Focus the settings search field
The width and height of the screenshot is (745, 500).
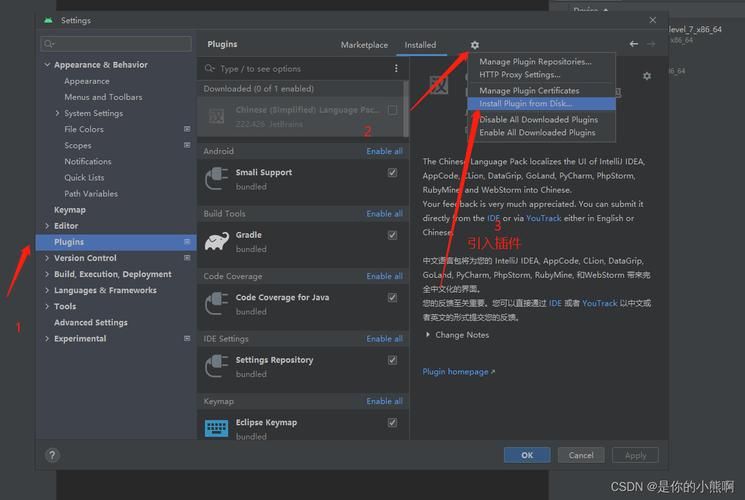116,44
